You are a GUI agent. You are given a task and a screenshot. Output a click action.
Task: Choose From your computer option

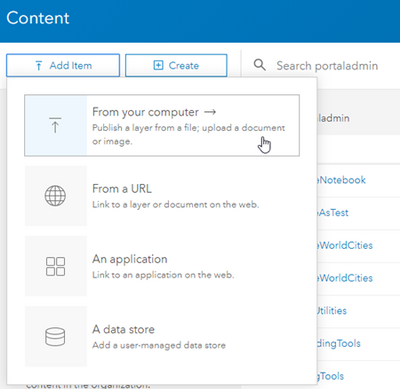point(162,125)
